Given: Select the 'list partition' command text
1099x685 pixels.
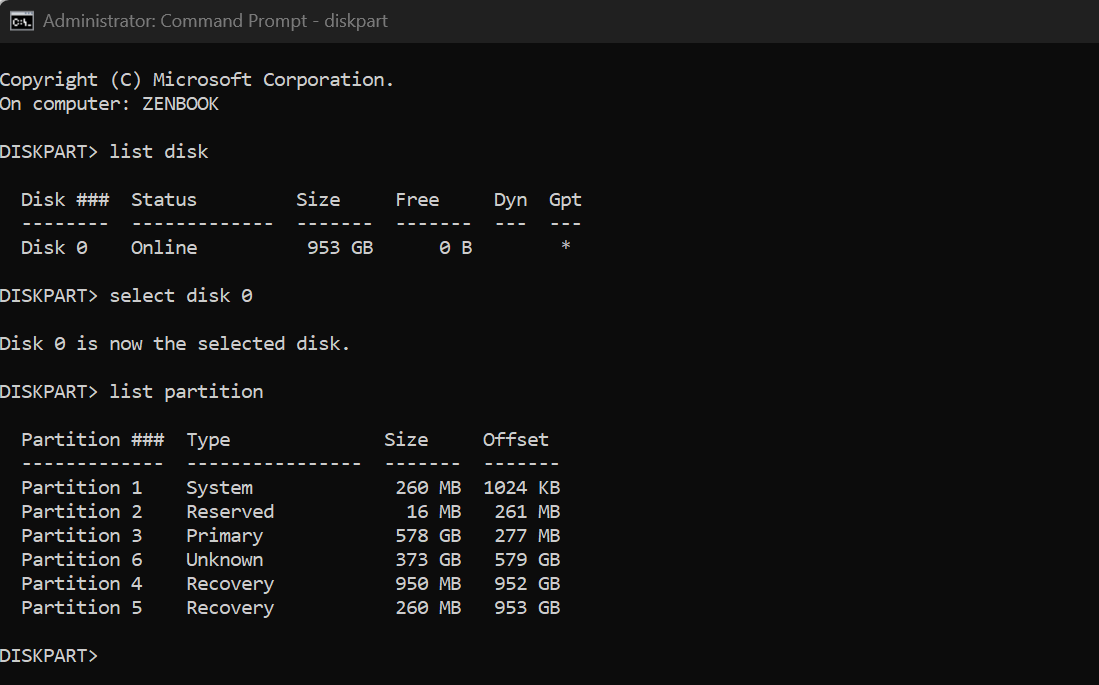Looking at the screenshot, I should tap(186, 392).
